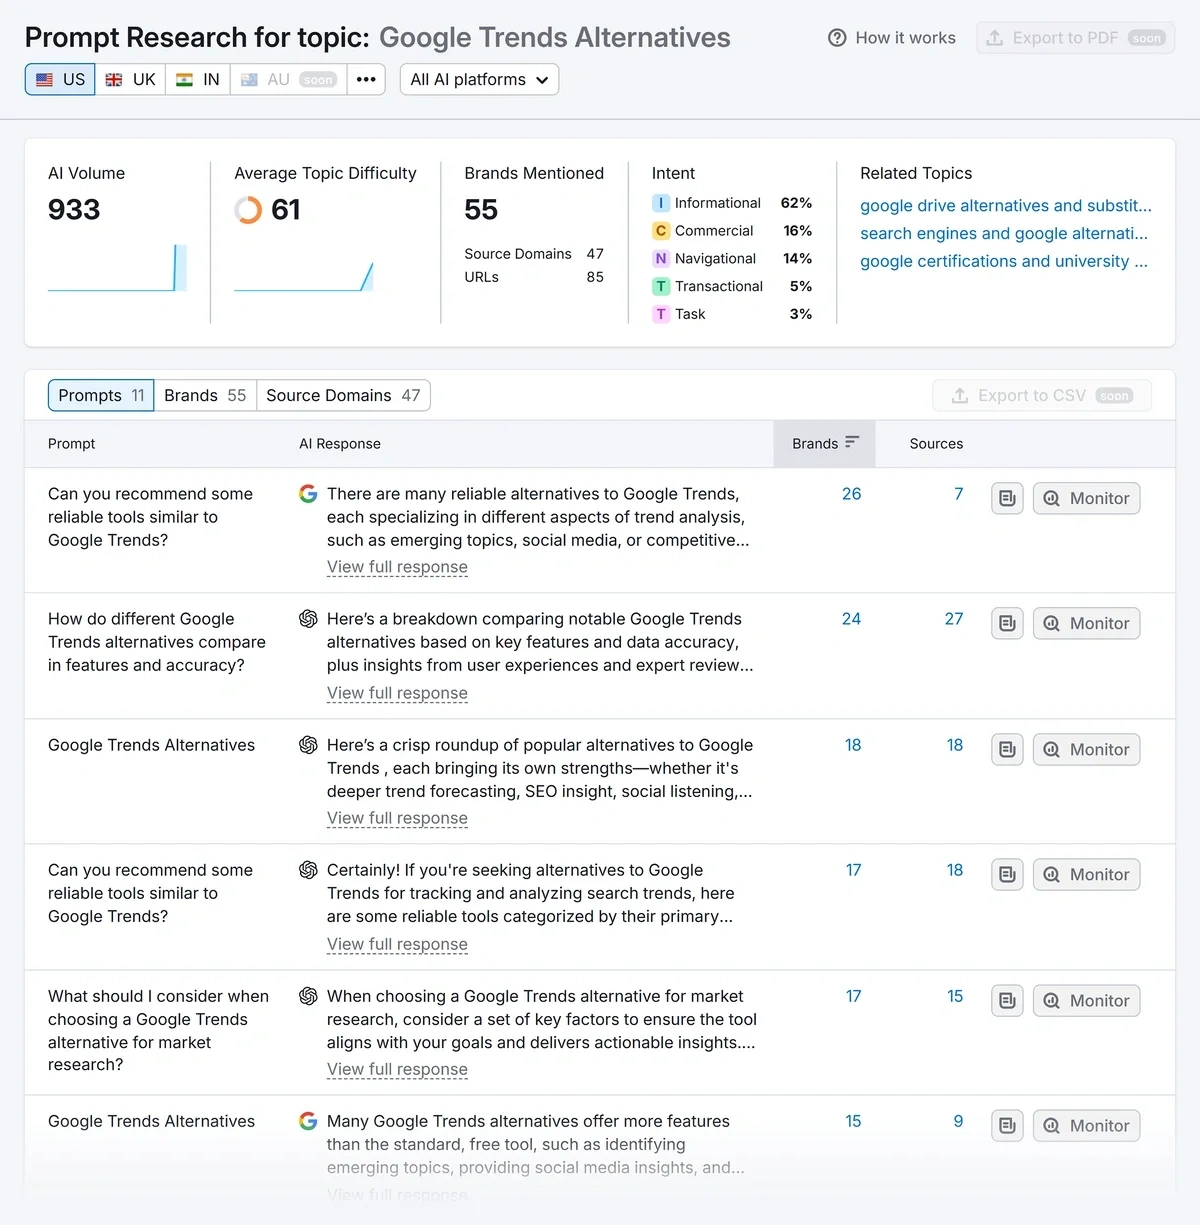The image size is (1200, 1225).
Task: Open the All AI platforms dropdown
Action: click(x=479, y=80)
